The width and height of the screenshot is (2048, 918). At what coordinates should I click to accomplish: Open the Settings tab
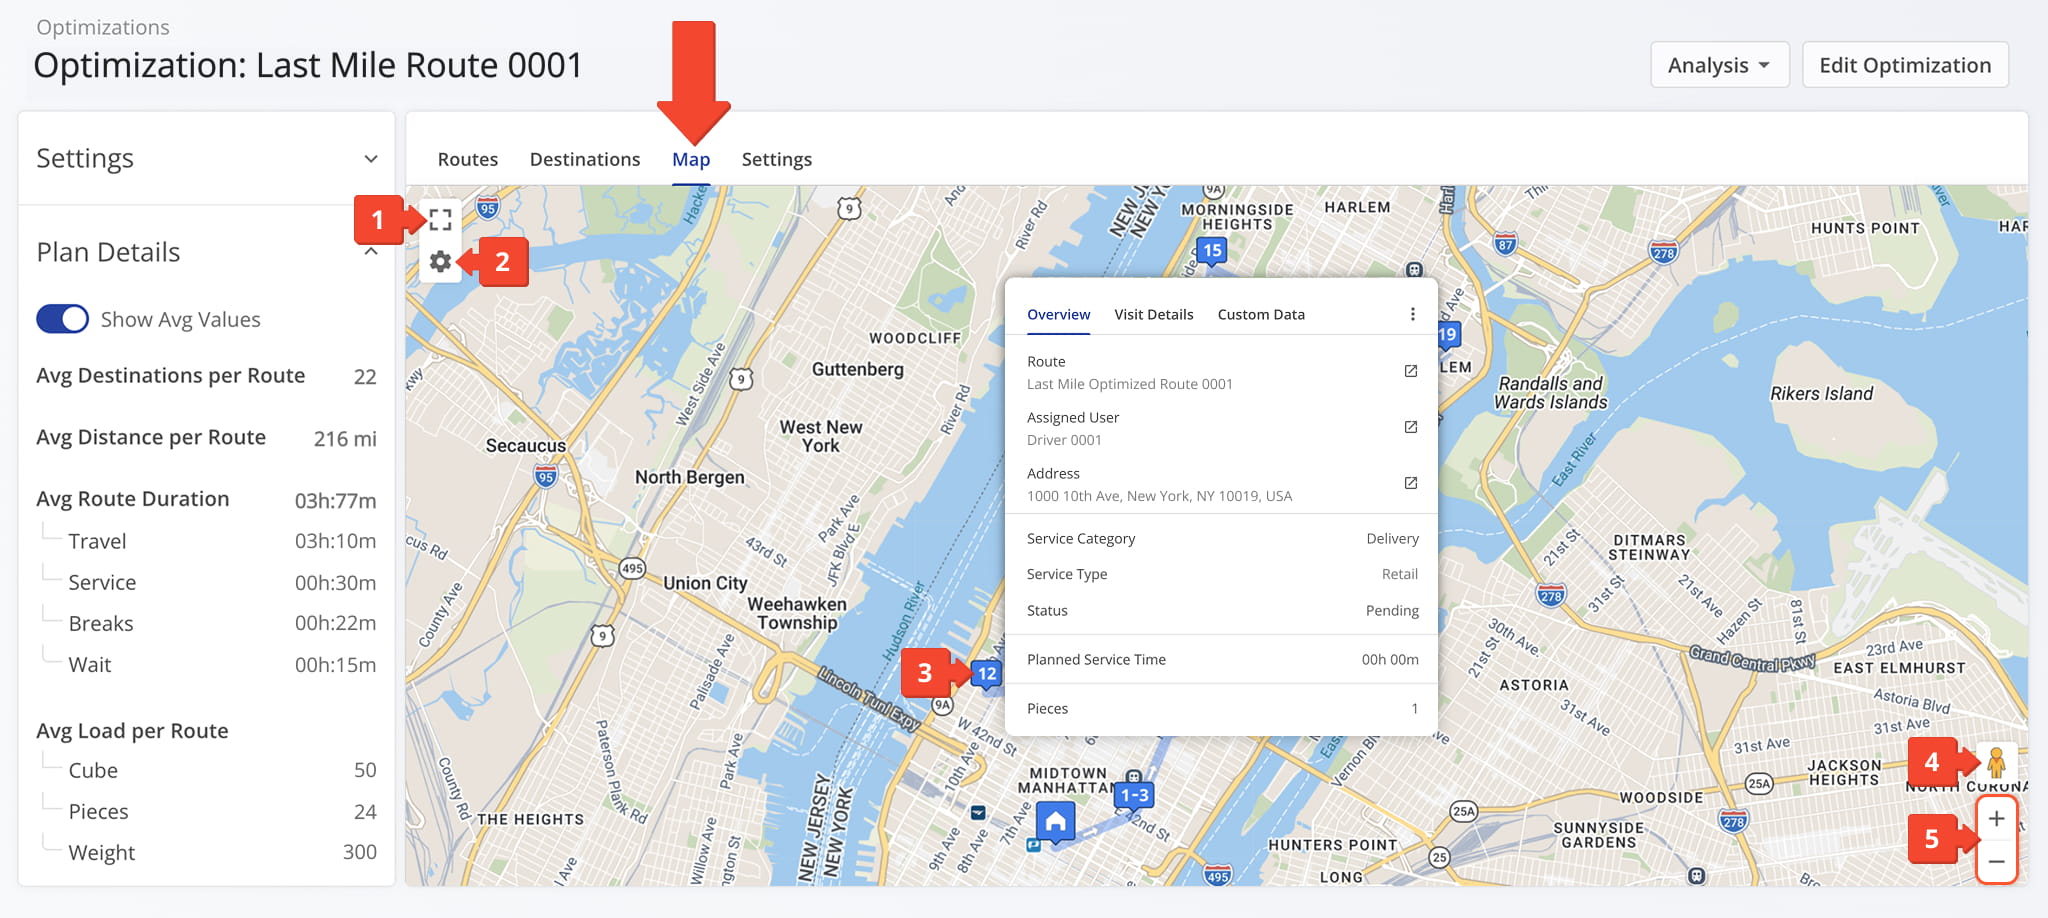click(777, 159)
